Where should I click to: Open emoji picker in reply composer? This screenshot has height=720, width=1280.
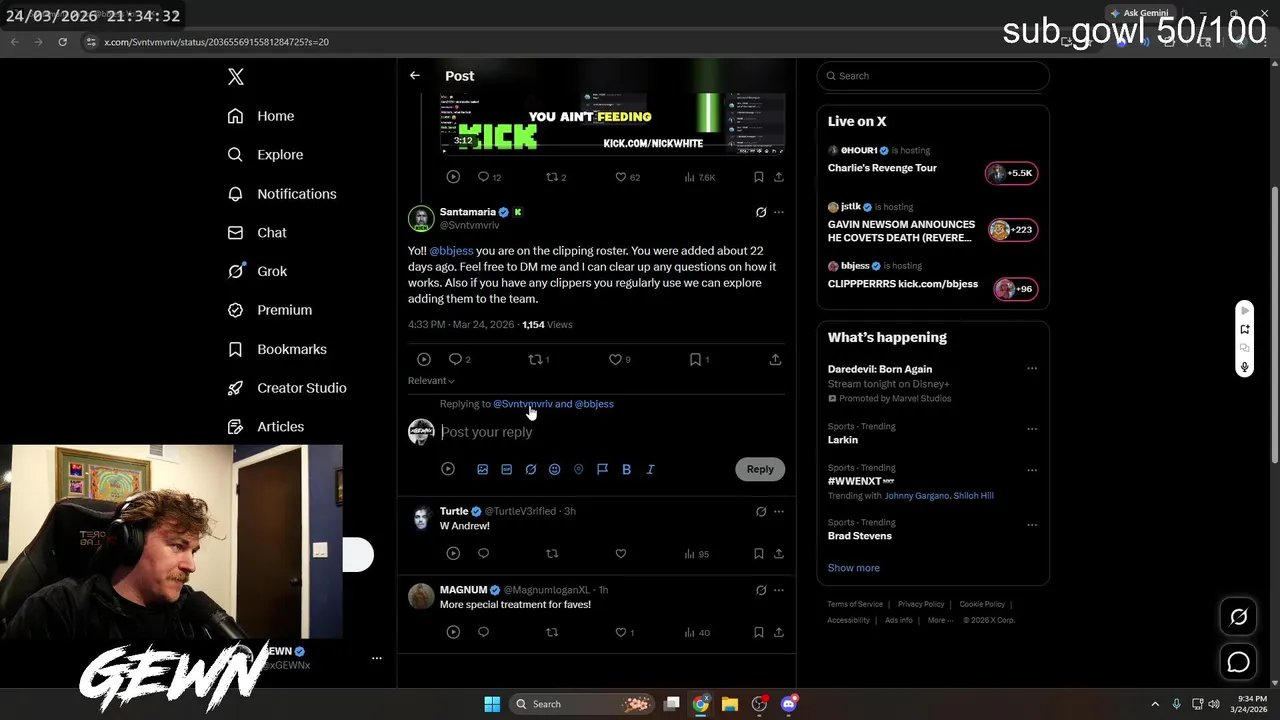[x=554, y=469]
